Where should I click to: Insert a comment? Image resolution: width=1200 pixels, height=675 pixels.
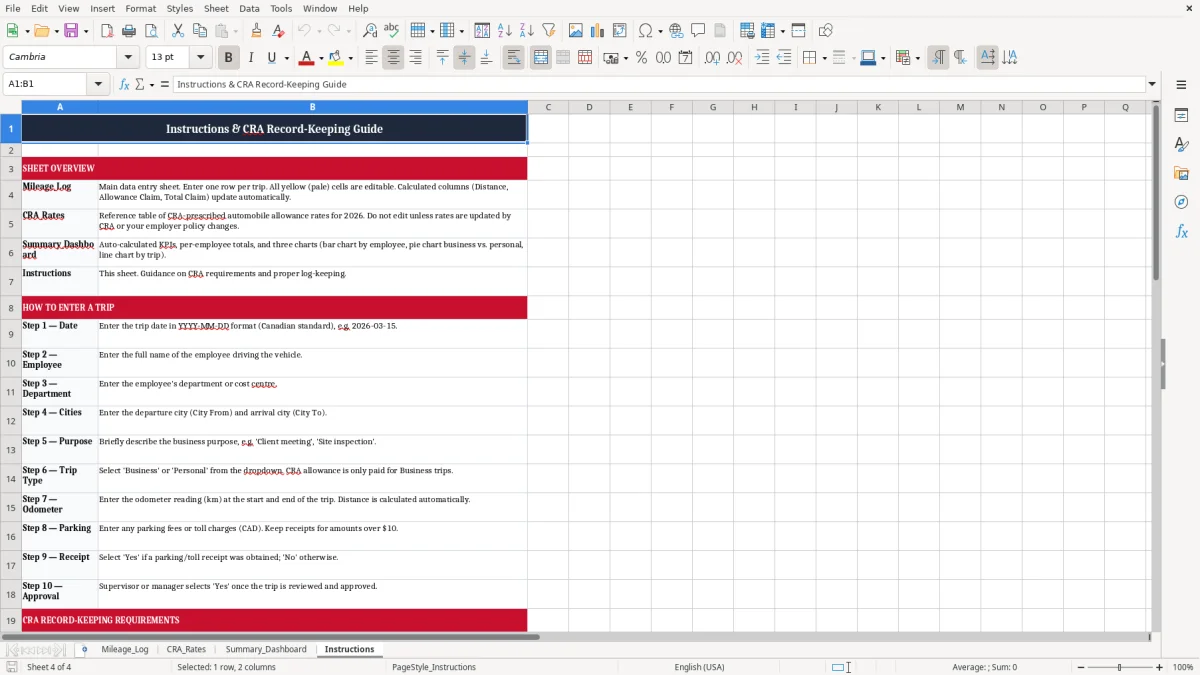(x=698, y=31)
